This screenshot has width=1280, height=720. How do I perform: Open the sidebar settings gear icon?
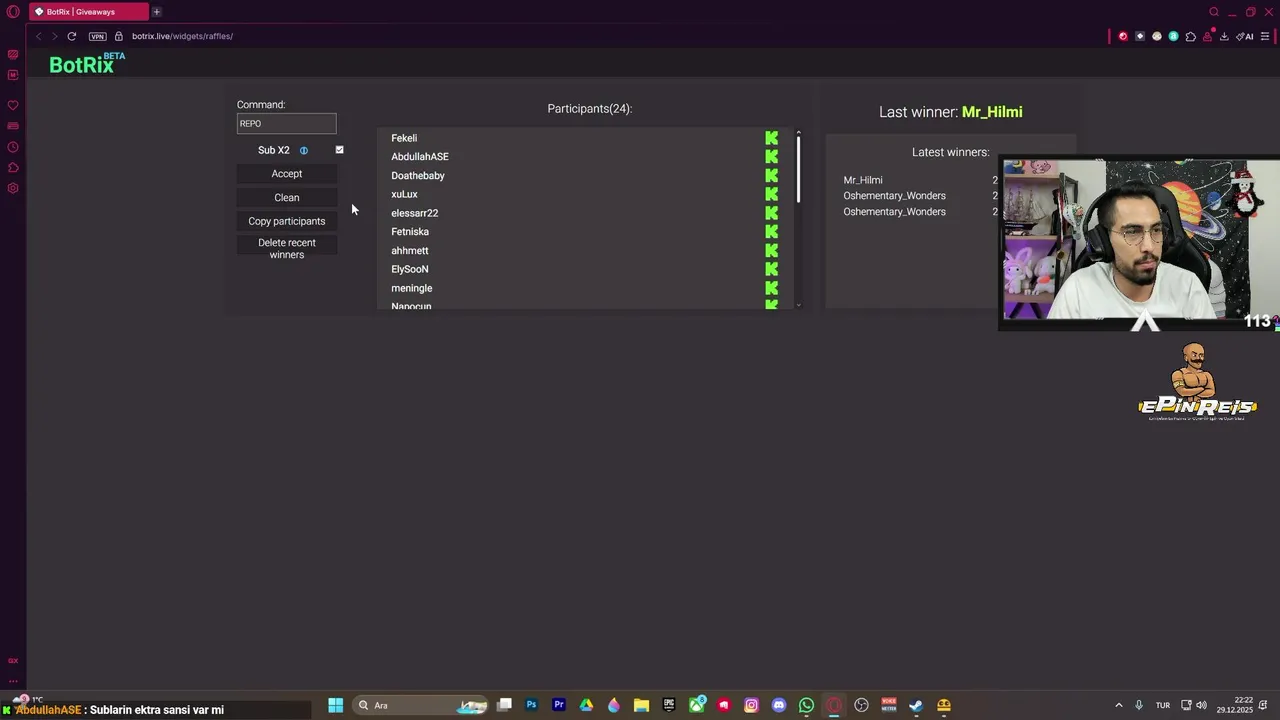(13, 188)
